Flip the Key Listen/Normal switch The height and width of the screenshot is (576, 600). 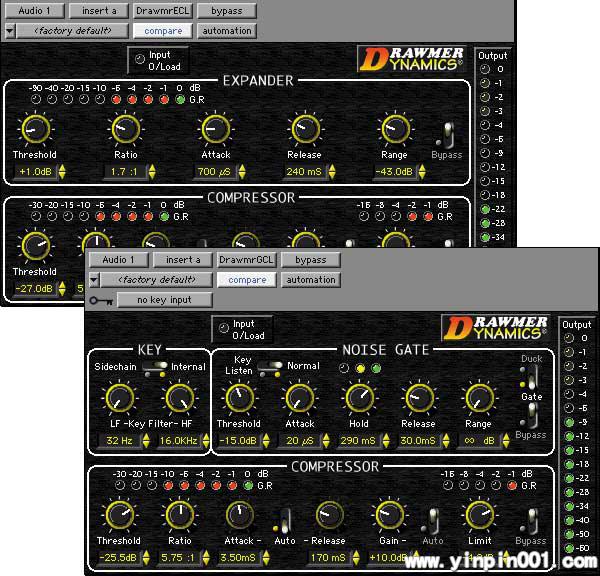click(x=270, y=367)
